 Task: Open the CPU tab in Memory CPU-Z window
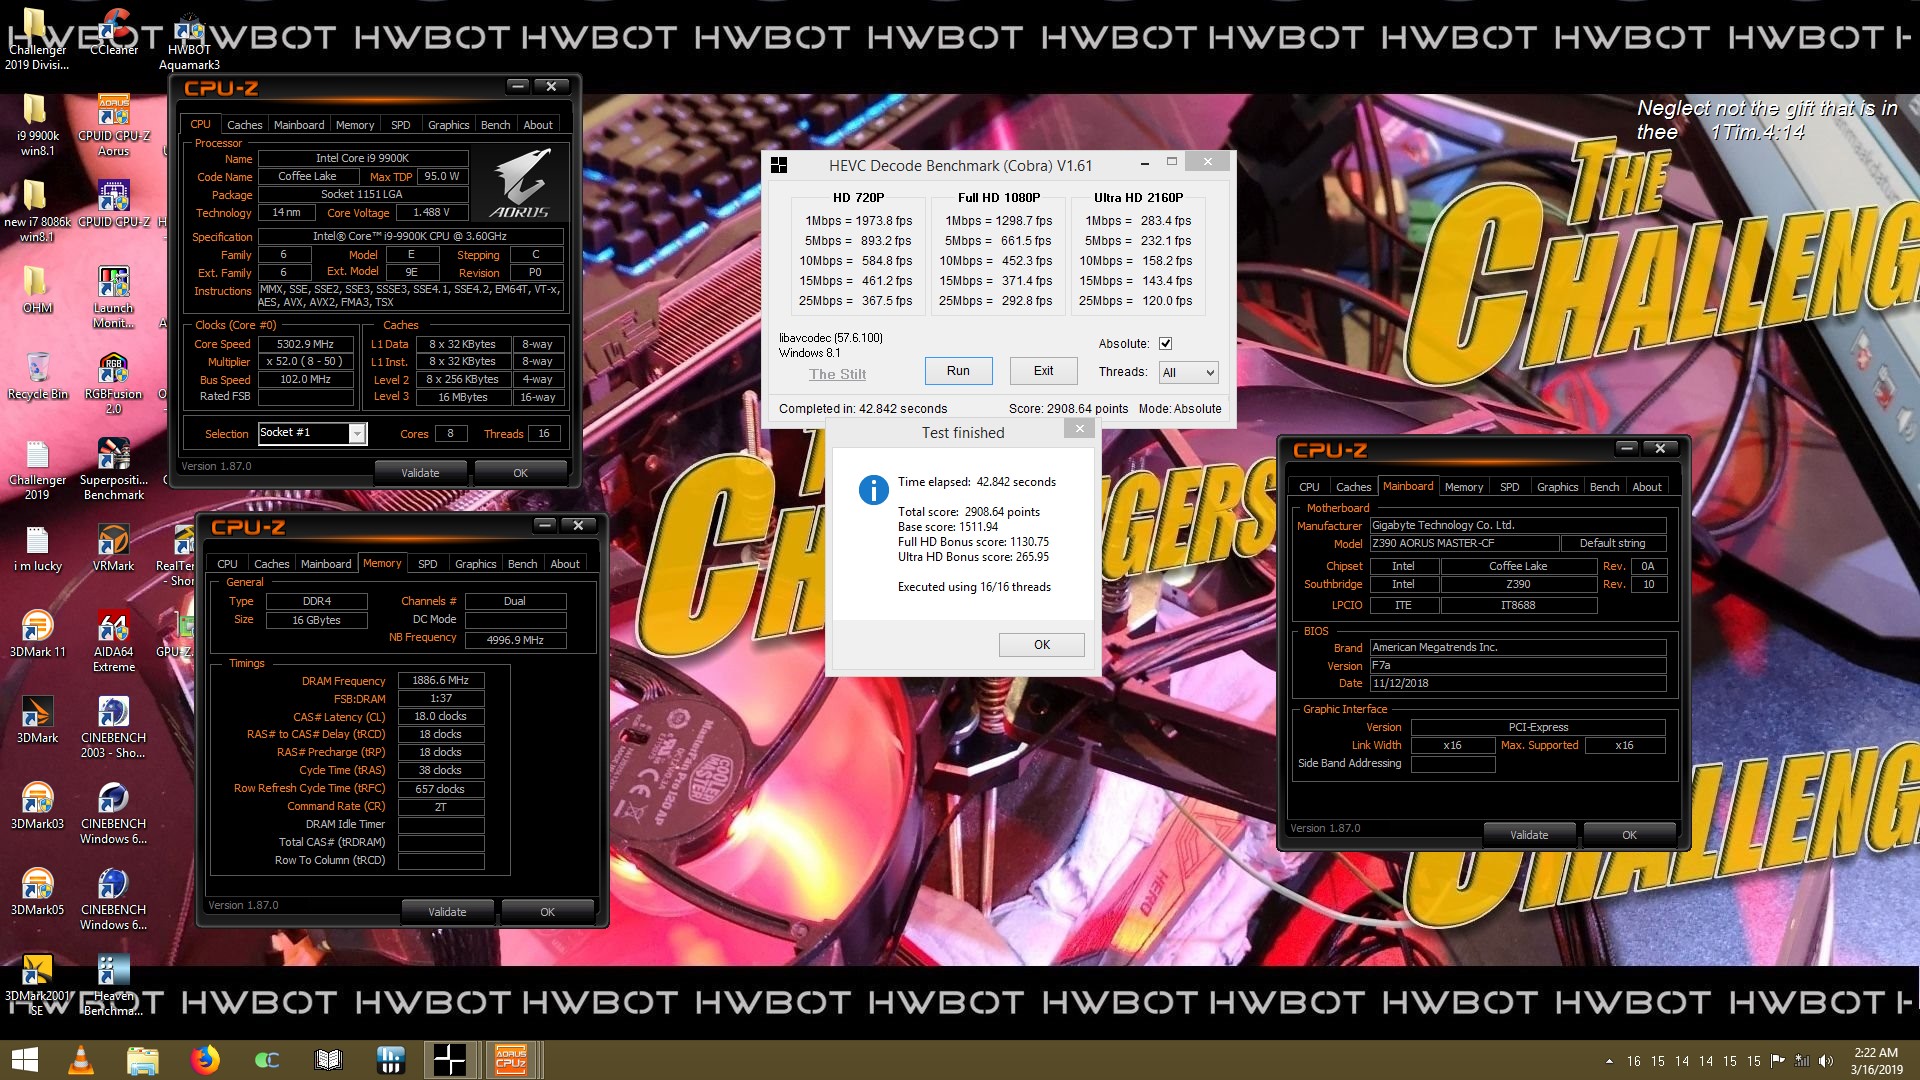click(227, 564)
